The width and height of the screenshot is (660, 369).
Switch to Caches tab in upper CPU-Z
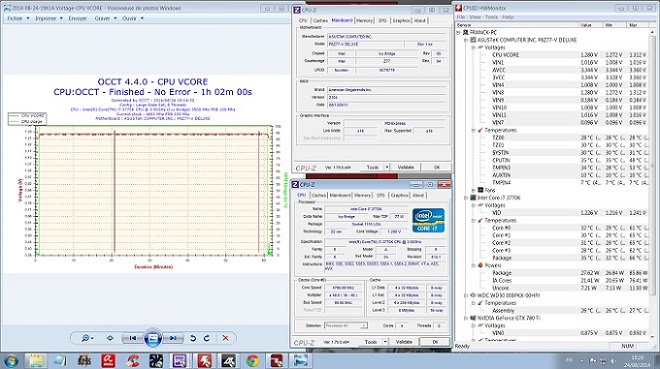(x=320, y=20)
